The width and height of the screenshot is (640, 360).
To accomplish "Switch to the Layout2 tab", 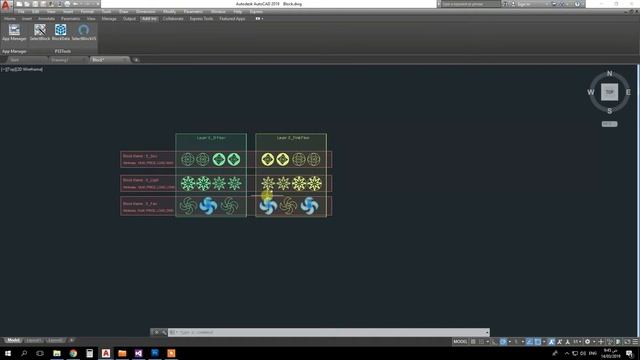I will click(x=55, y=340).
